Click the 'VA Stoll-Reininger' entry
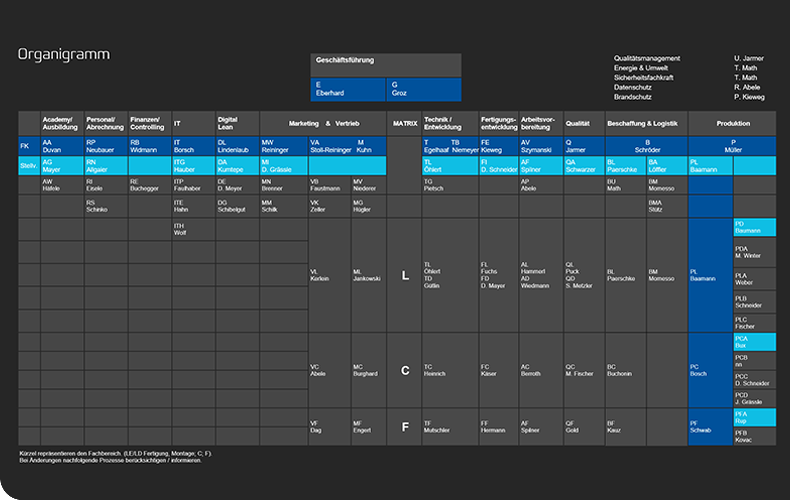790x500 pixels. coord(331,146)
